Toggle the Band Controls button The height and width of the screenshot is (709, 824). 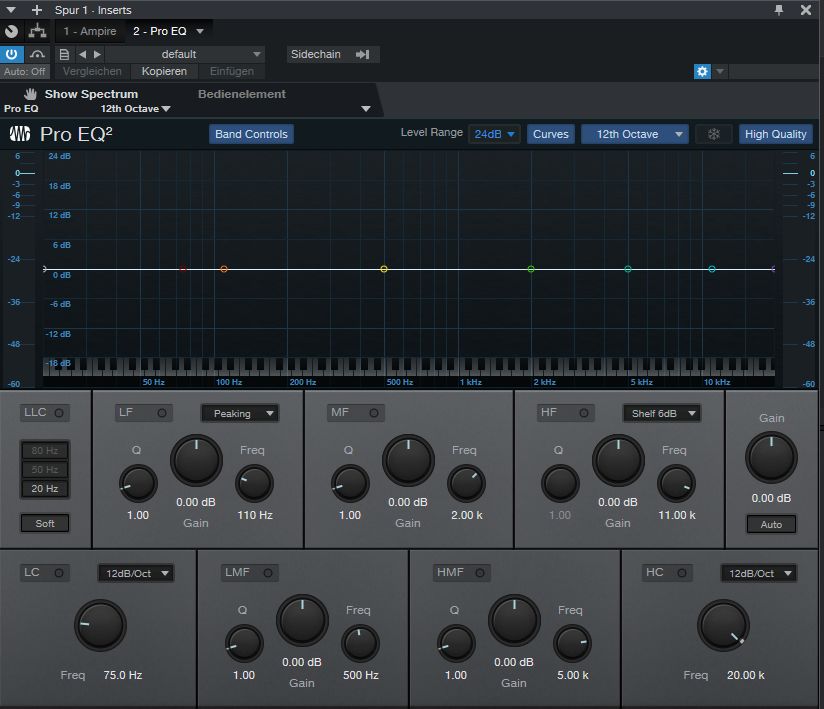click(x=251, y=134)
